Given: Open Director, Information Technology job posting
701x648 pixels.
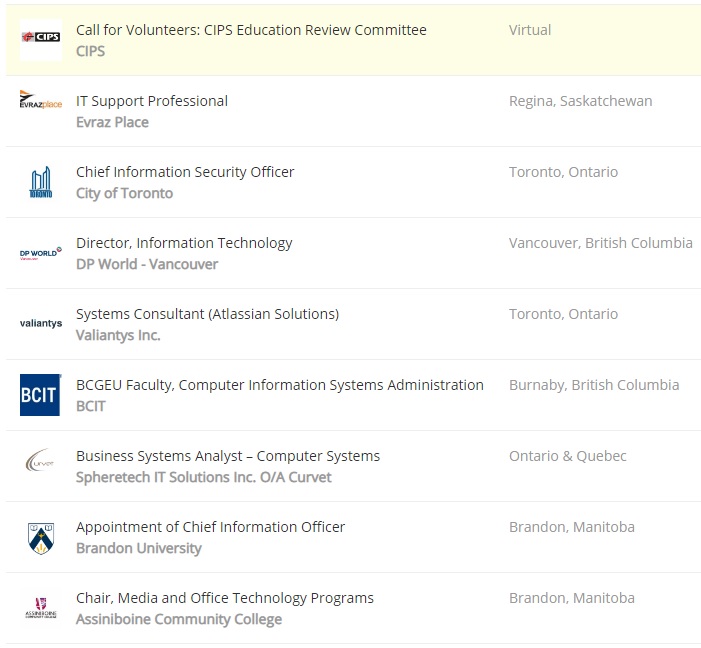Looking at the screenshot, I should coord(184,243).
